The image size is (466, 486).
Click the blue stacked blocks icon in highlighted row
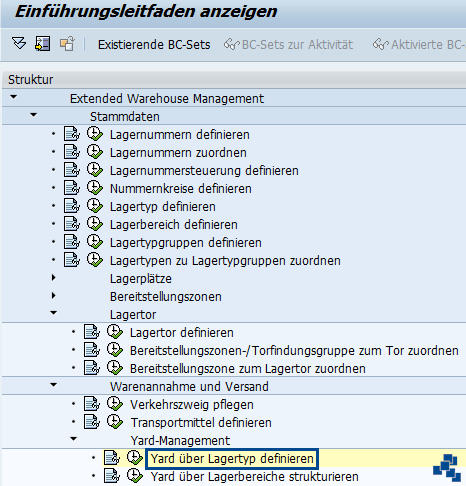click(x=447, y=467)
